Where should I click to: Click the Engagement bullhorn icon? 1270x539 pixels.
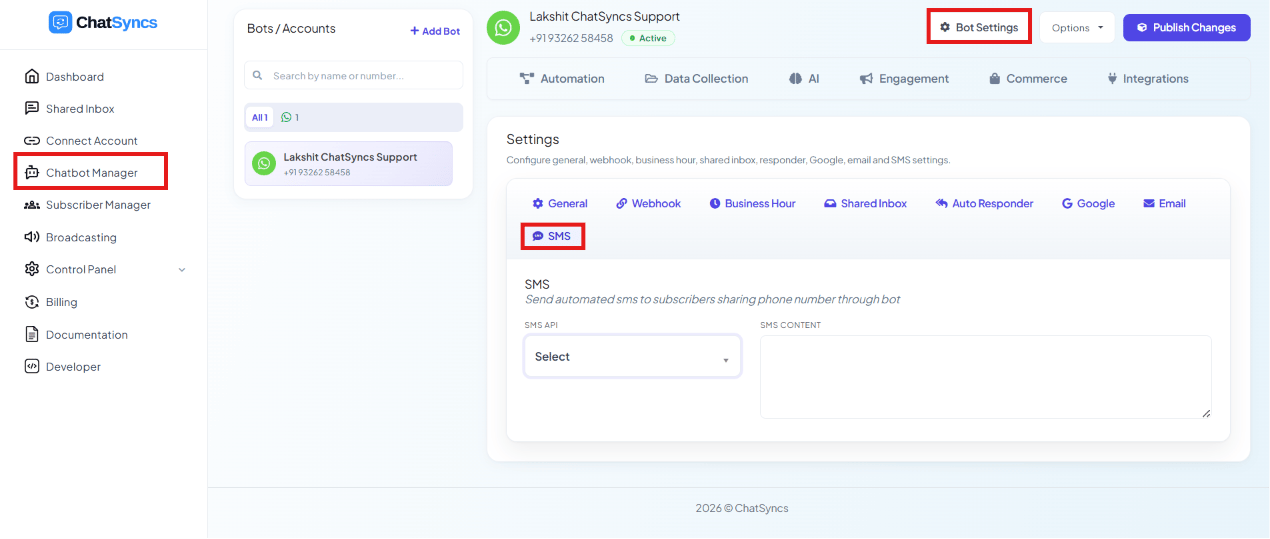(867, 79)
